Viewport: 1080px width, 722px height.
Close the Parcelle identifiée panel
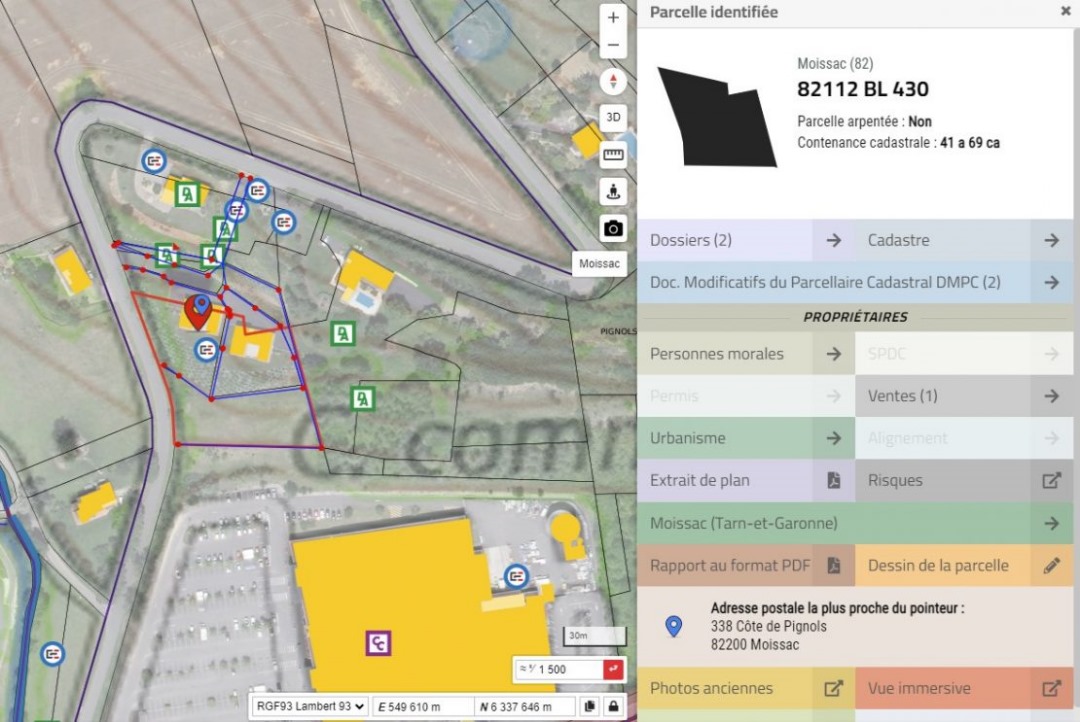[x=1065, y=12]
